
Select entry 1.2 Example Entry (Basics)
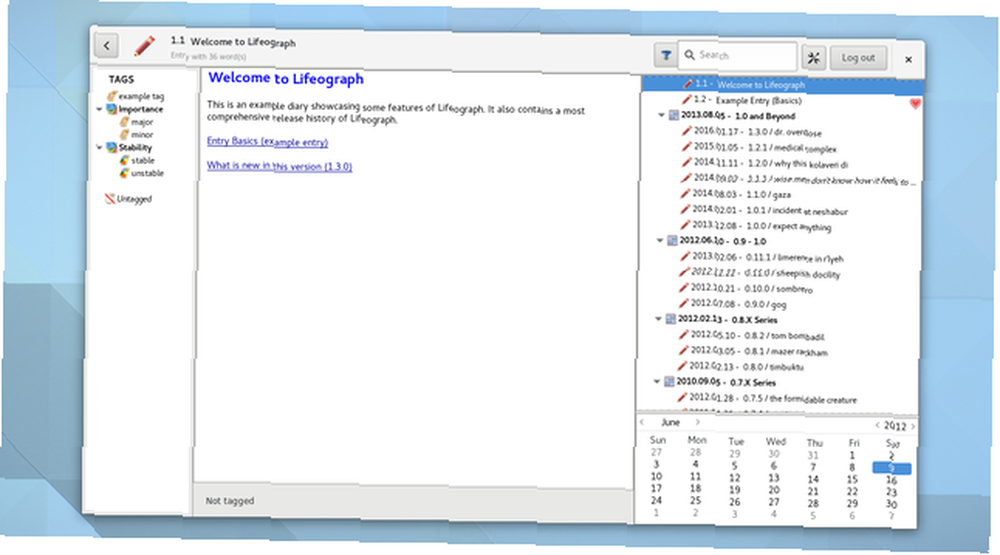pyautogui.click(x=747, y=100)
